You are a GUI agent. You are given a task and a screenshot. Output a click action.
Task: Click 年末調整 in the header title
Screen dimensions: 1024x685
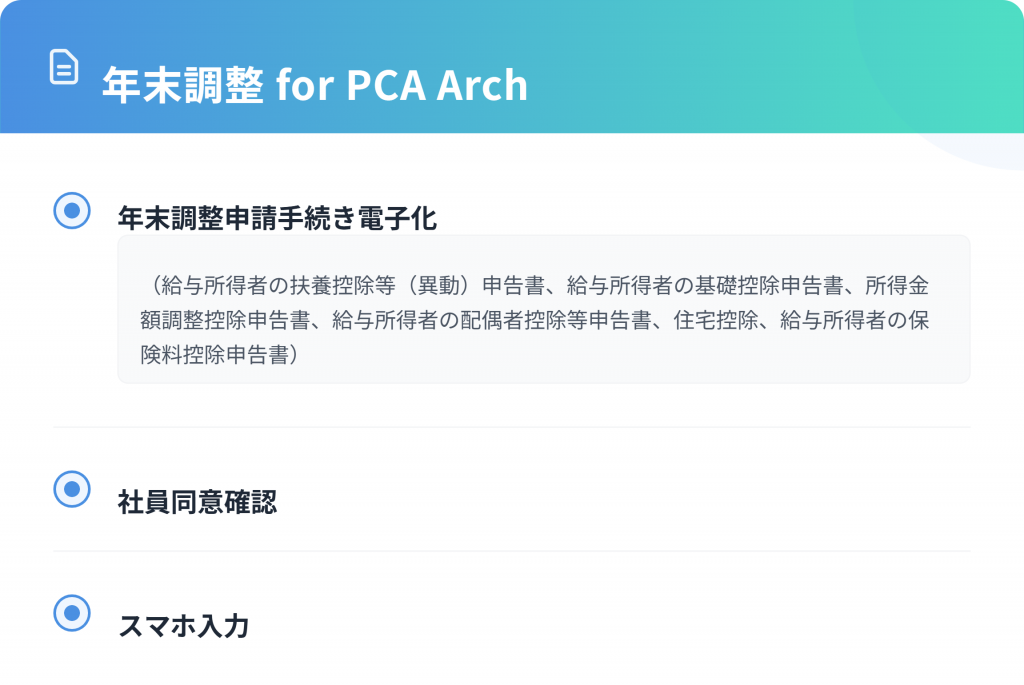183,86
